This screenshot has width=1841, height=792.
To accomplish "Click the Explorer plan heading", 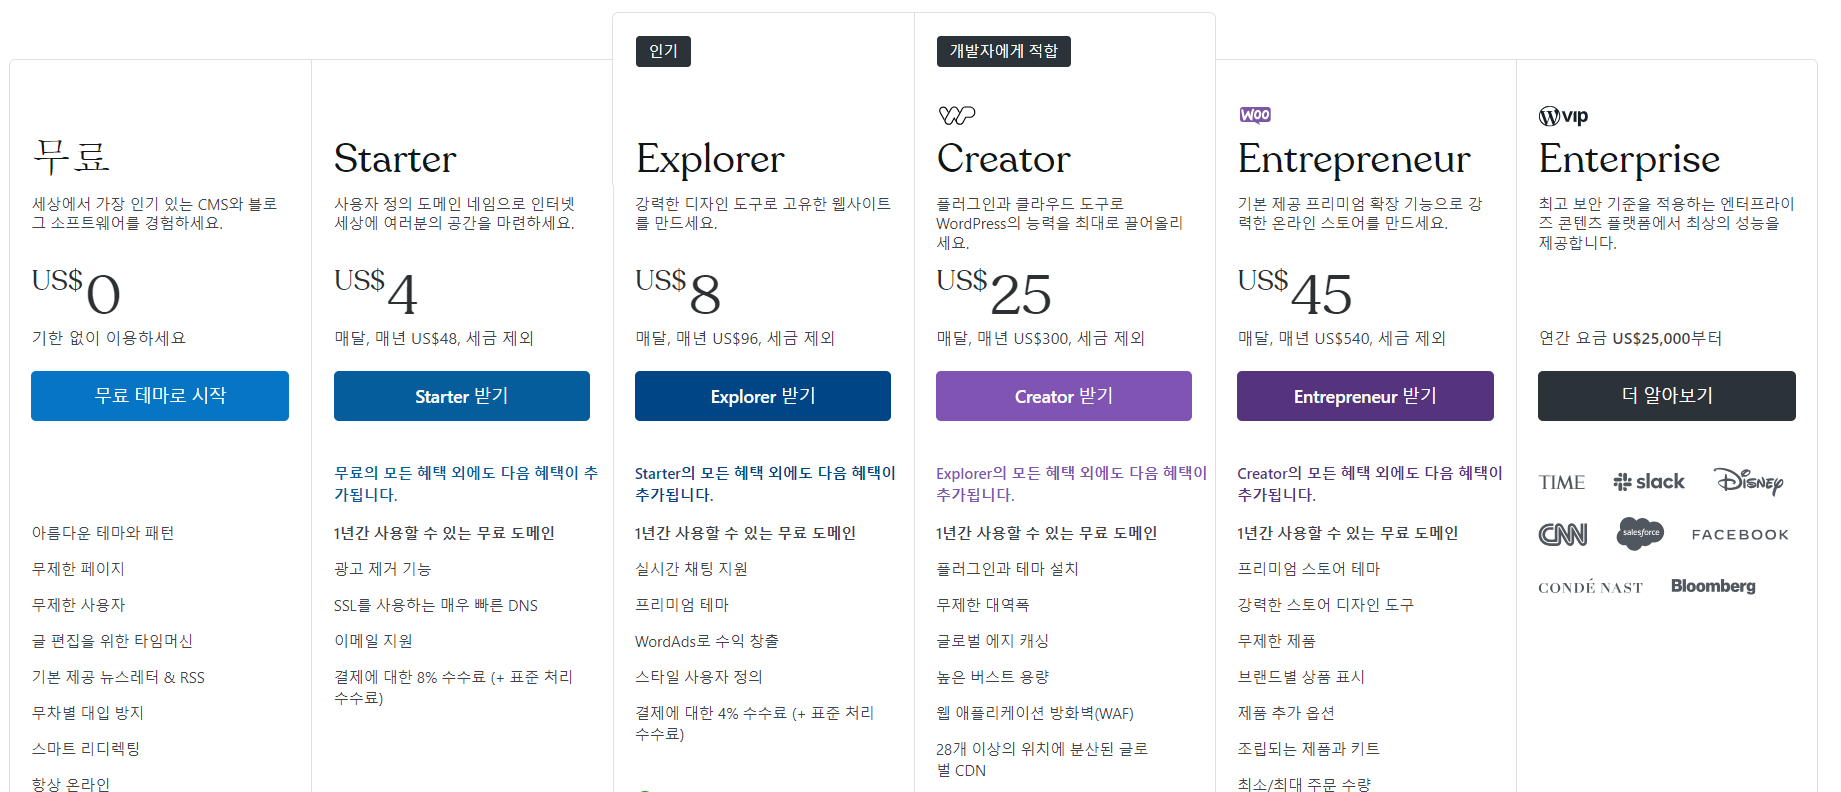I will pos(710,159).
